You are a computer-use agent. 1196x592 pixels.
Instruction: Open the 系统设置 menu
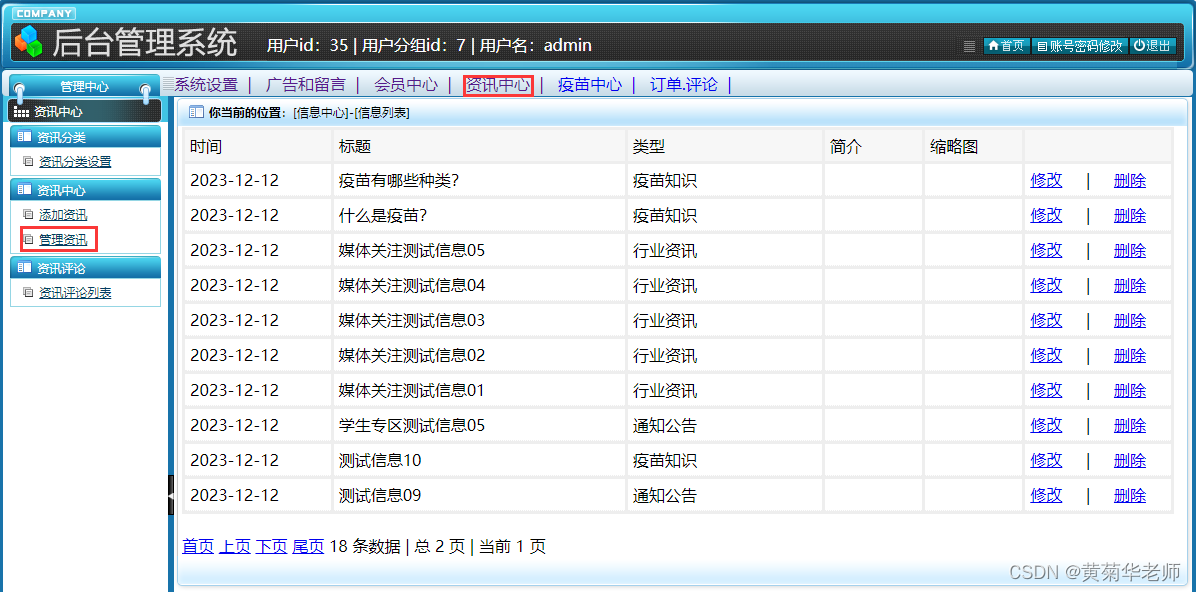pyautogui.click(x=207, y=85)
